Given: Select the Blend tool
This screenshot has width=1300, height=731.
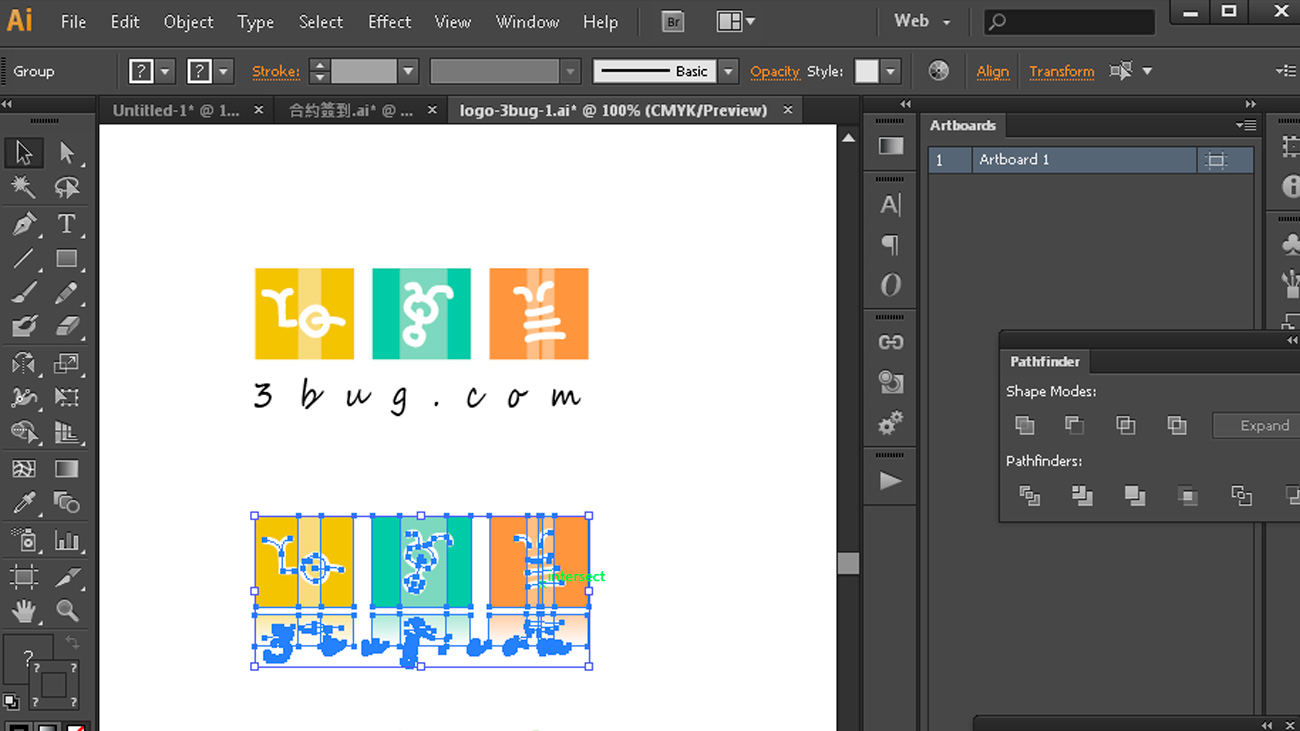Looking at the screenshot, I should click(x=67, y=502).
